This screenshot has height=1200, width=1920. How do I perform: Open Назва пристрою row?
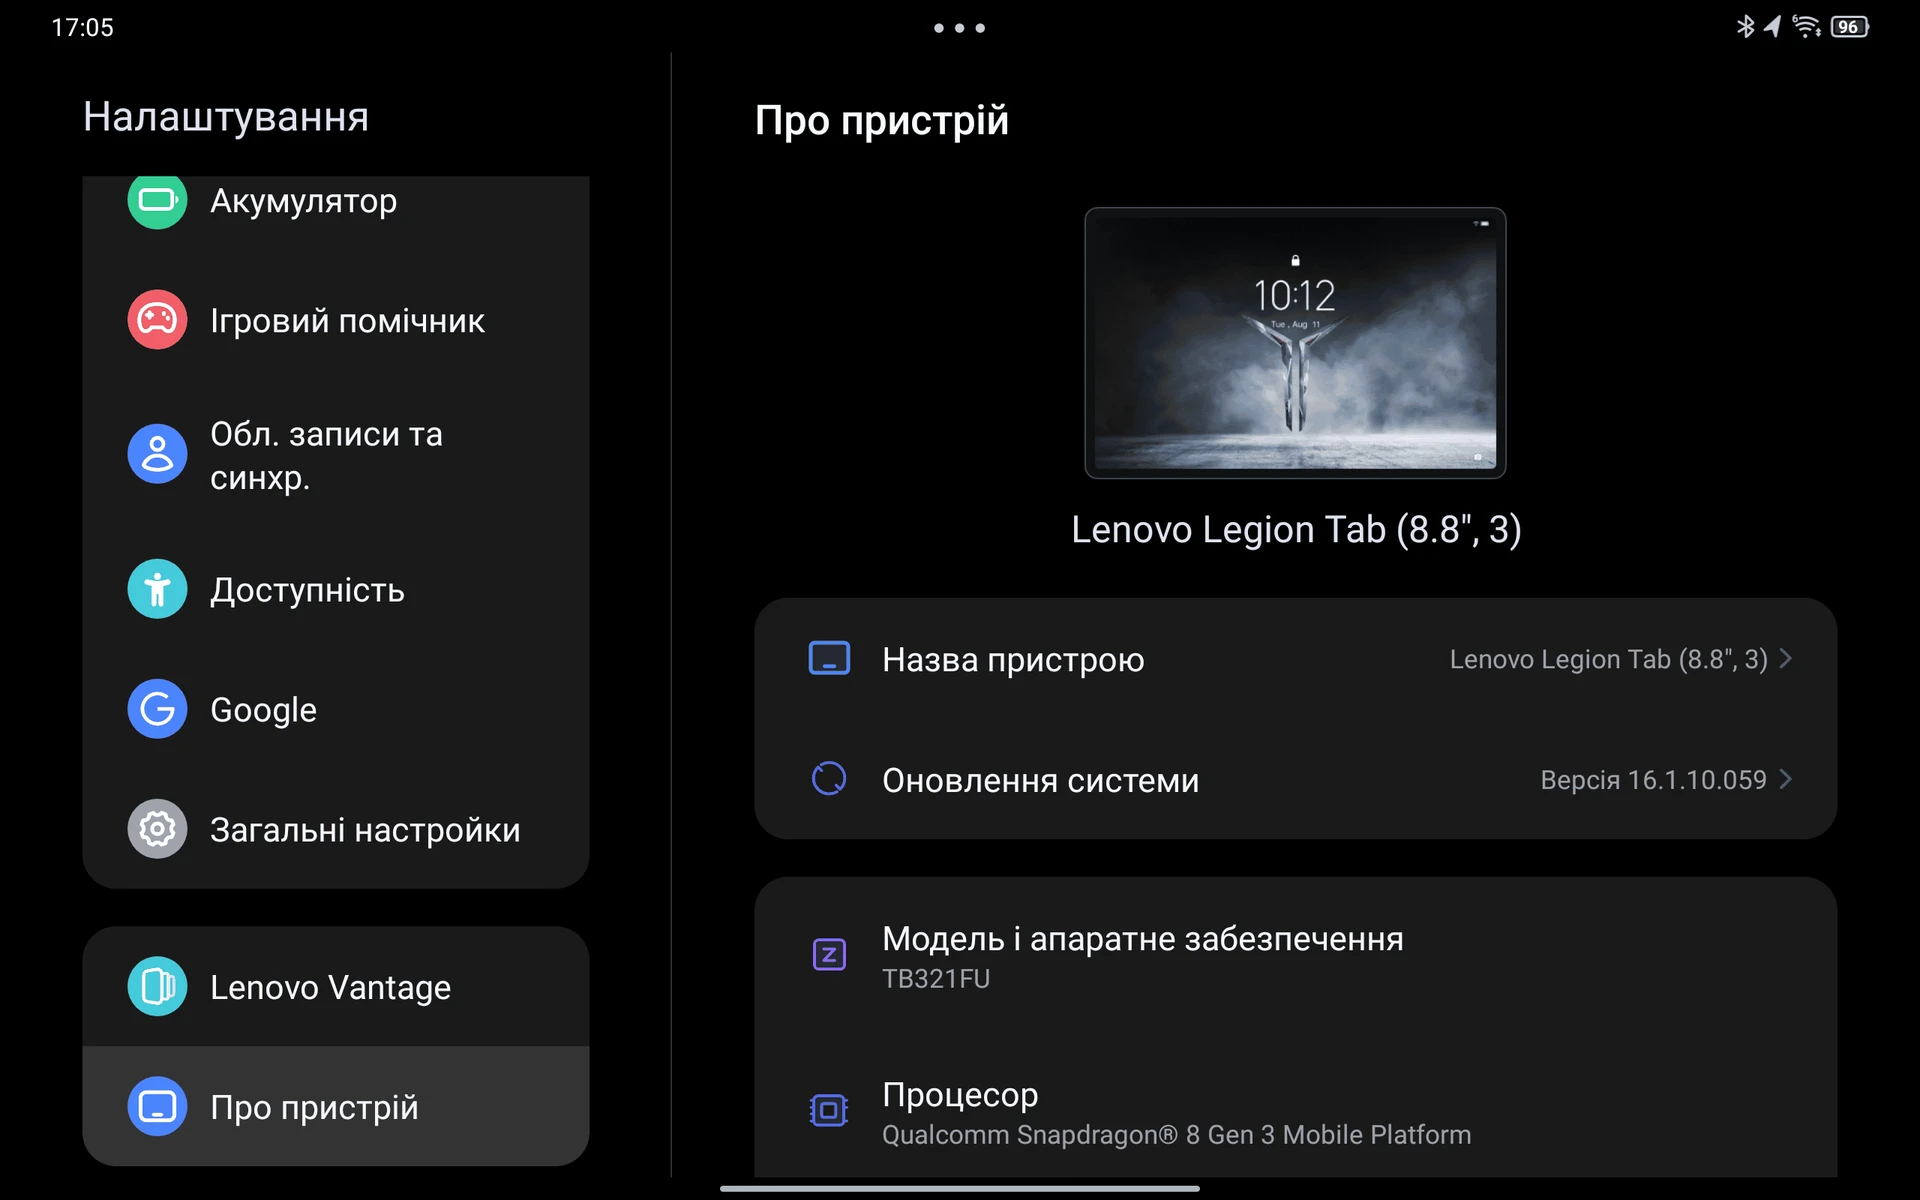(1295, 659)
